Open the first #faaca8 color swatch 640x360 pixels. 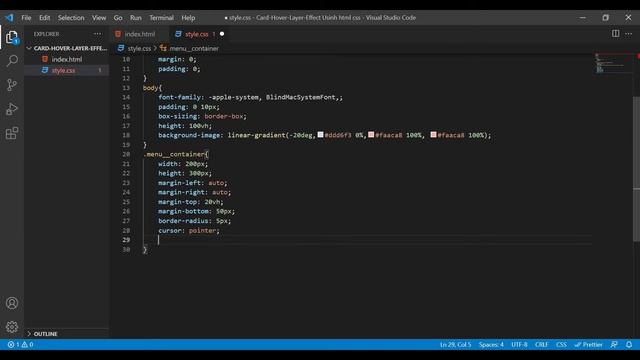click(x=371, y=135)
